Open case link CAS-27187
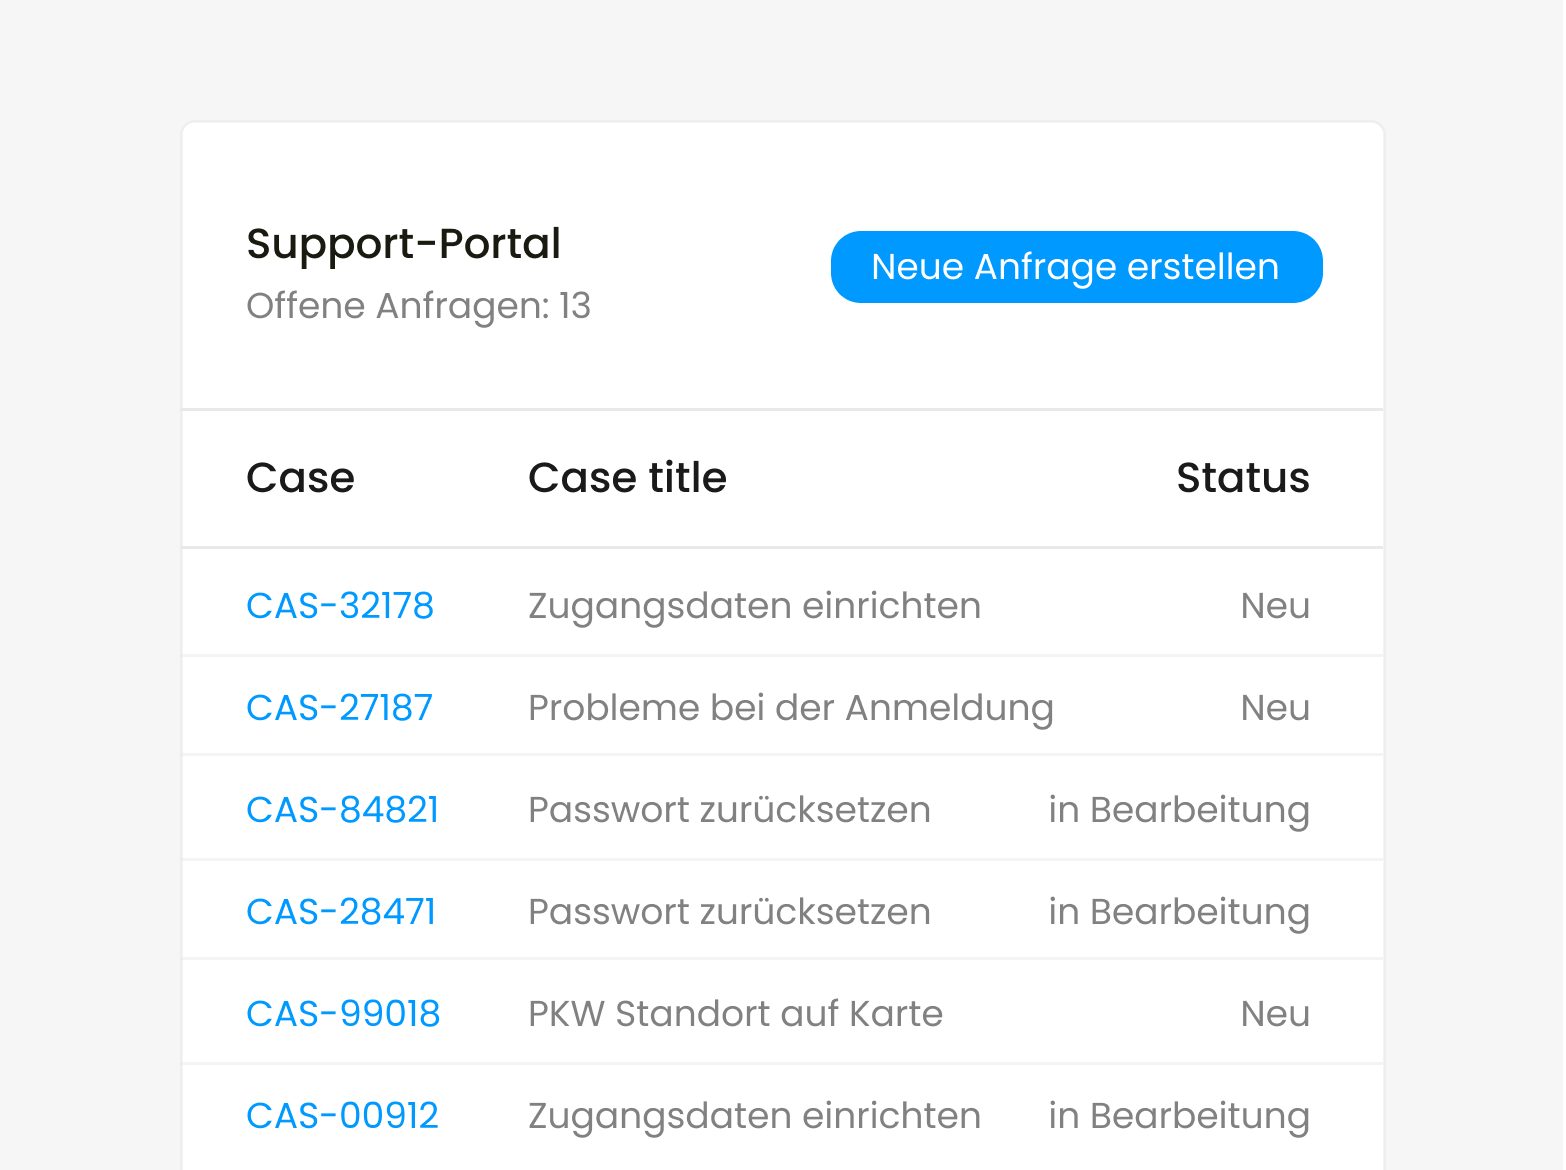Image resolution: width=1566 pixels, height=1170 pixels. [340, 708]
